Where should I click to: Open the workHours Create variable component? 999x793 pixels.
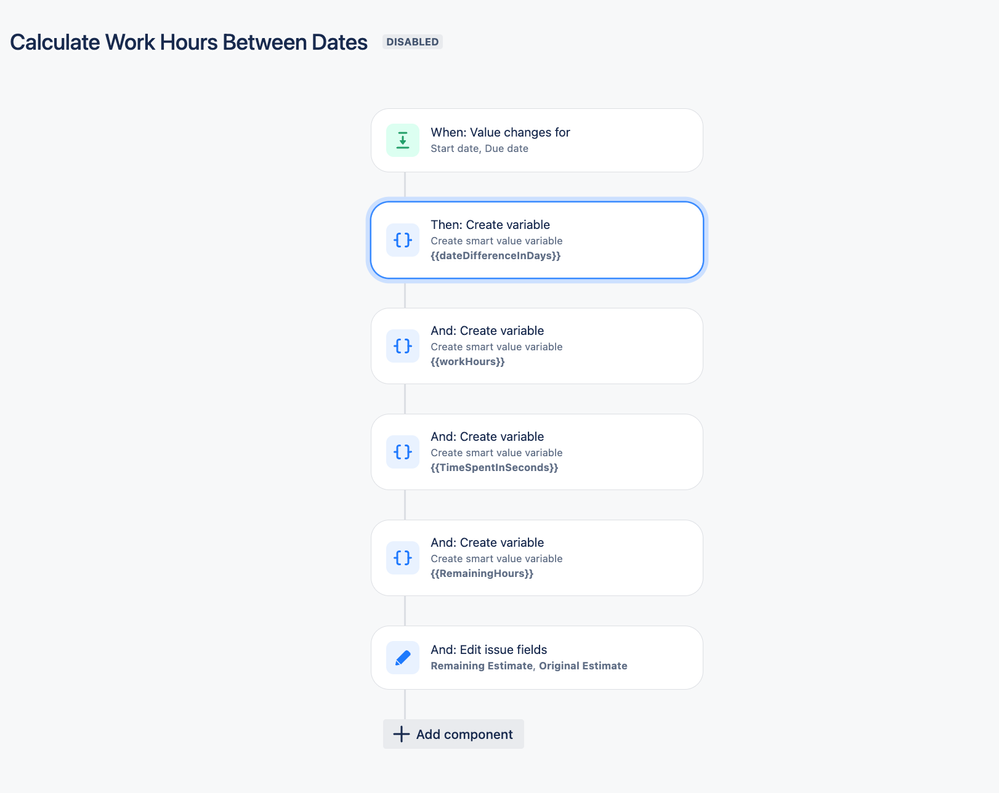pyautogui.click(x=537, y=346)
